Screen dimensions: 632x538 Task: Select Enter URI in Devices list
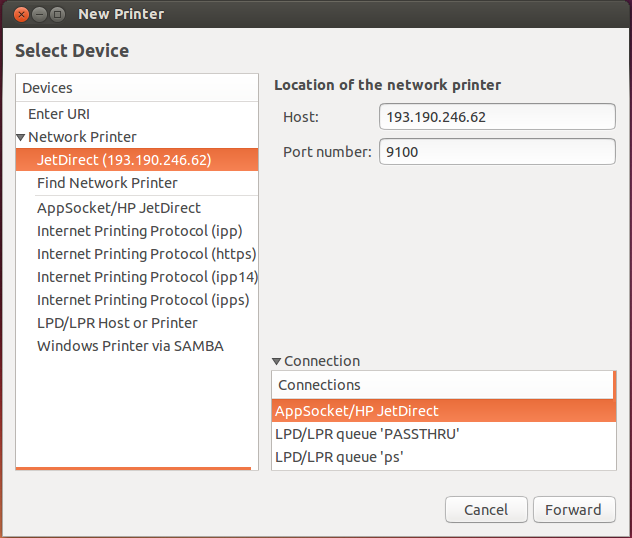59,114
